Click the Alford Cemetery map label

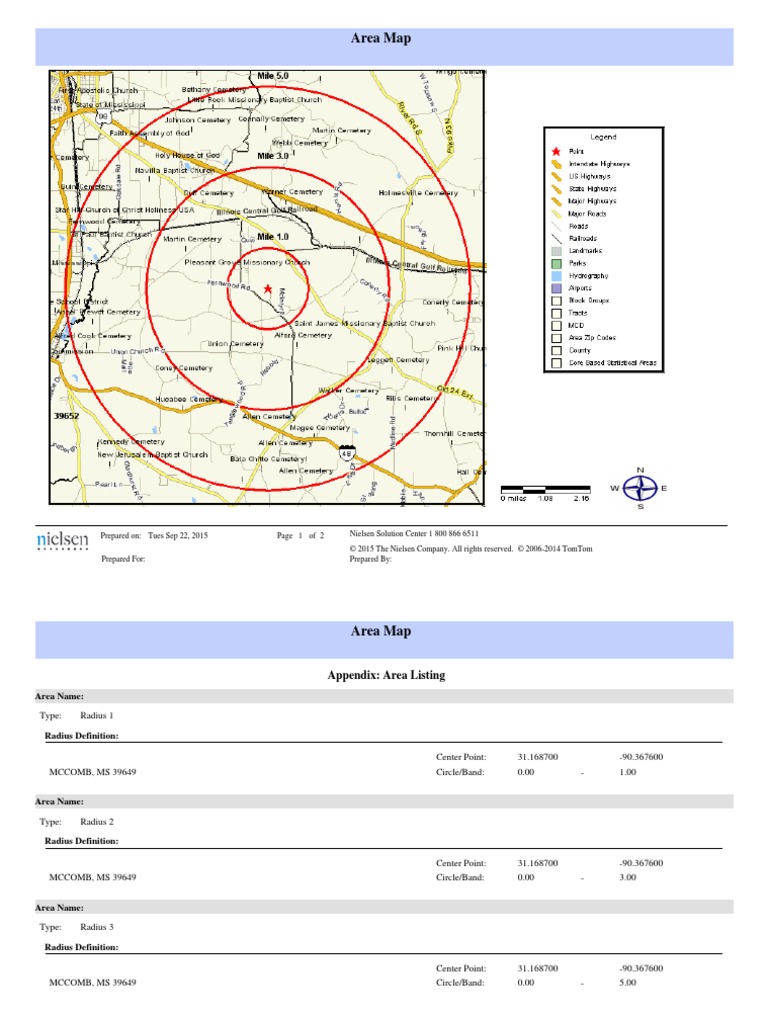303,335
